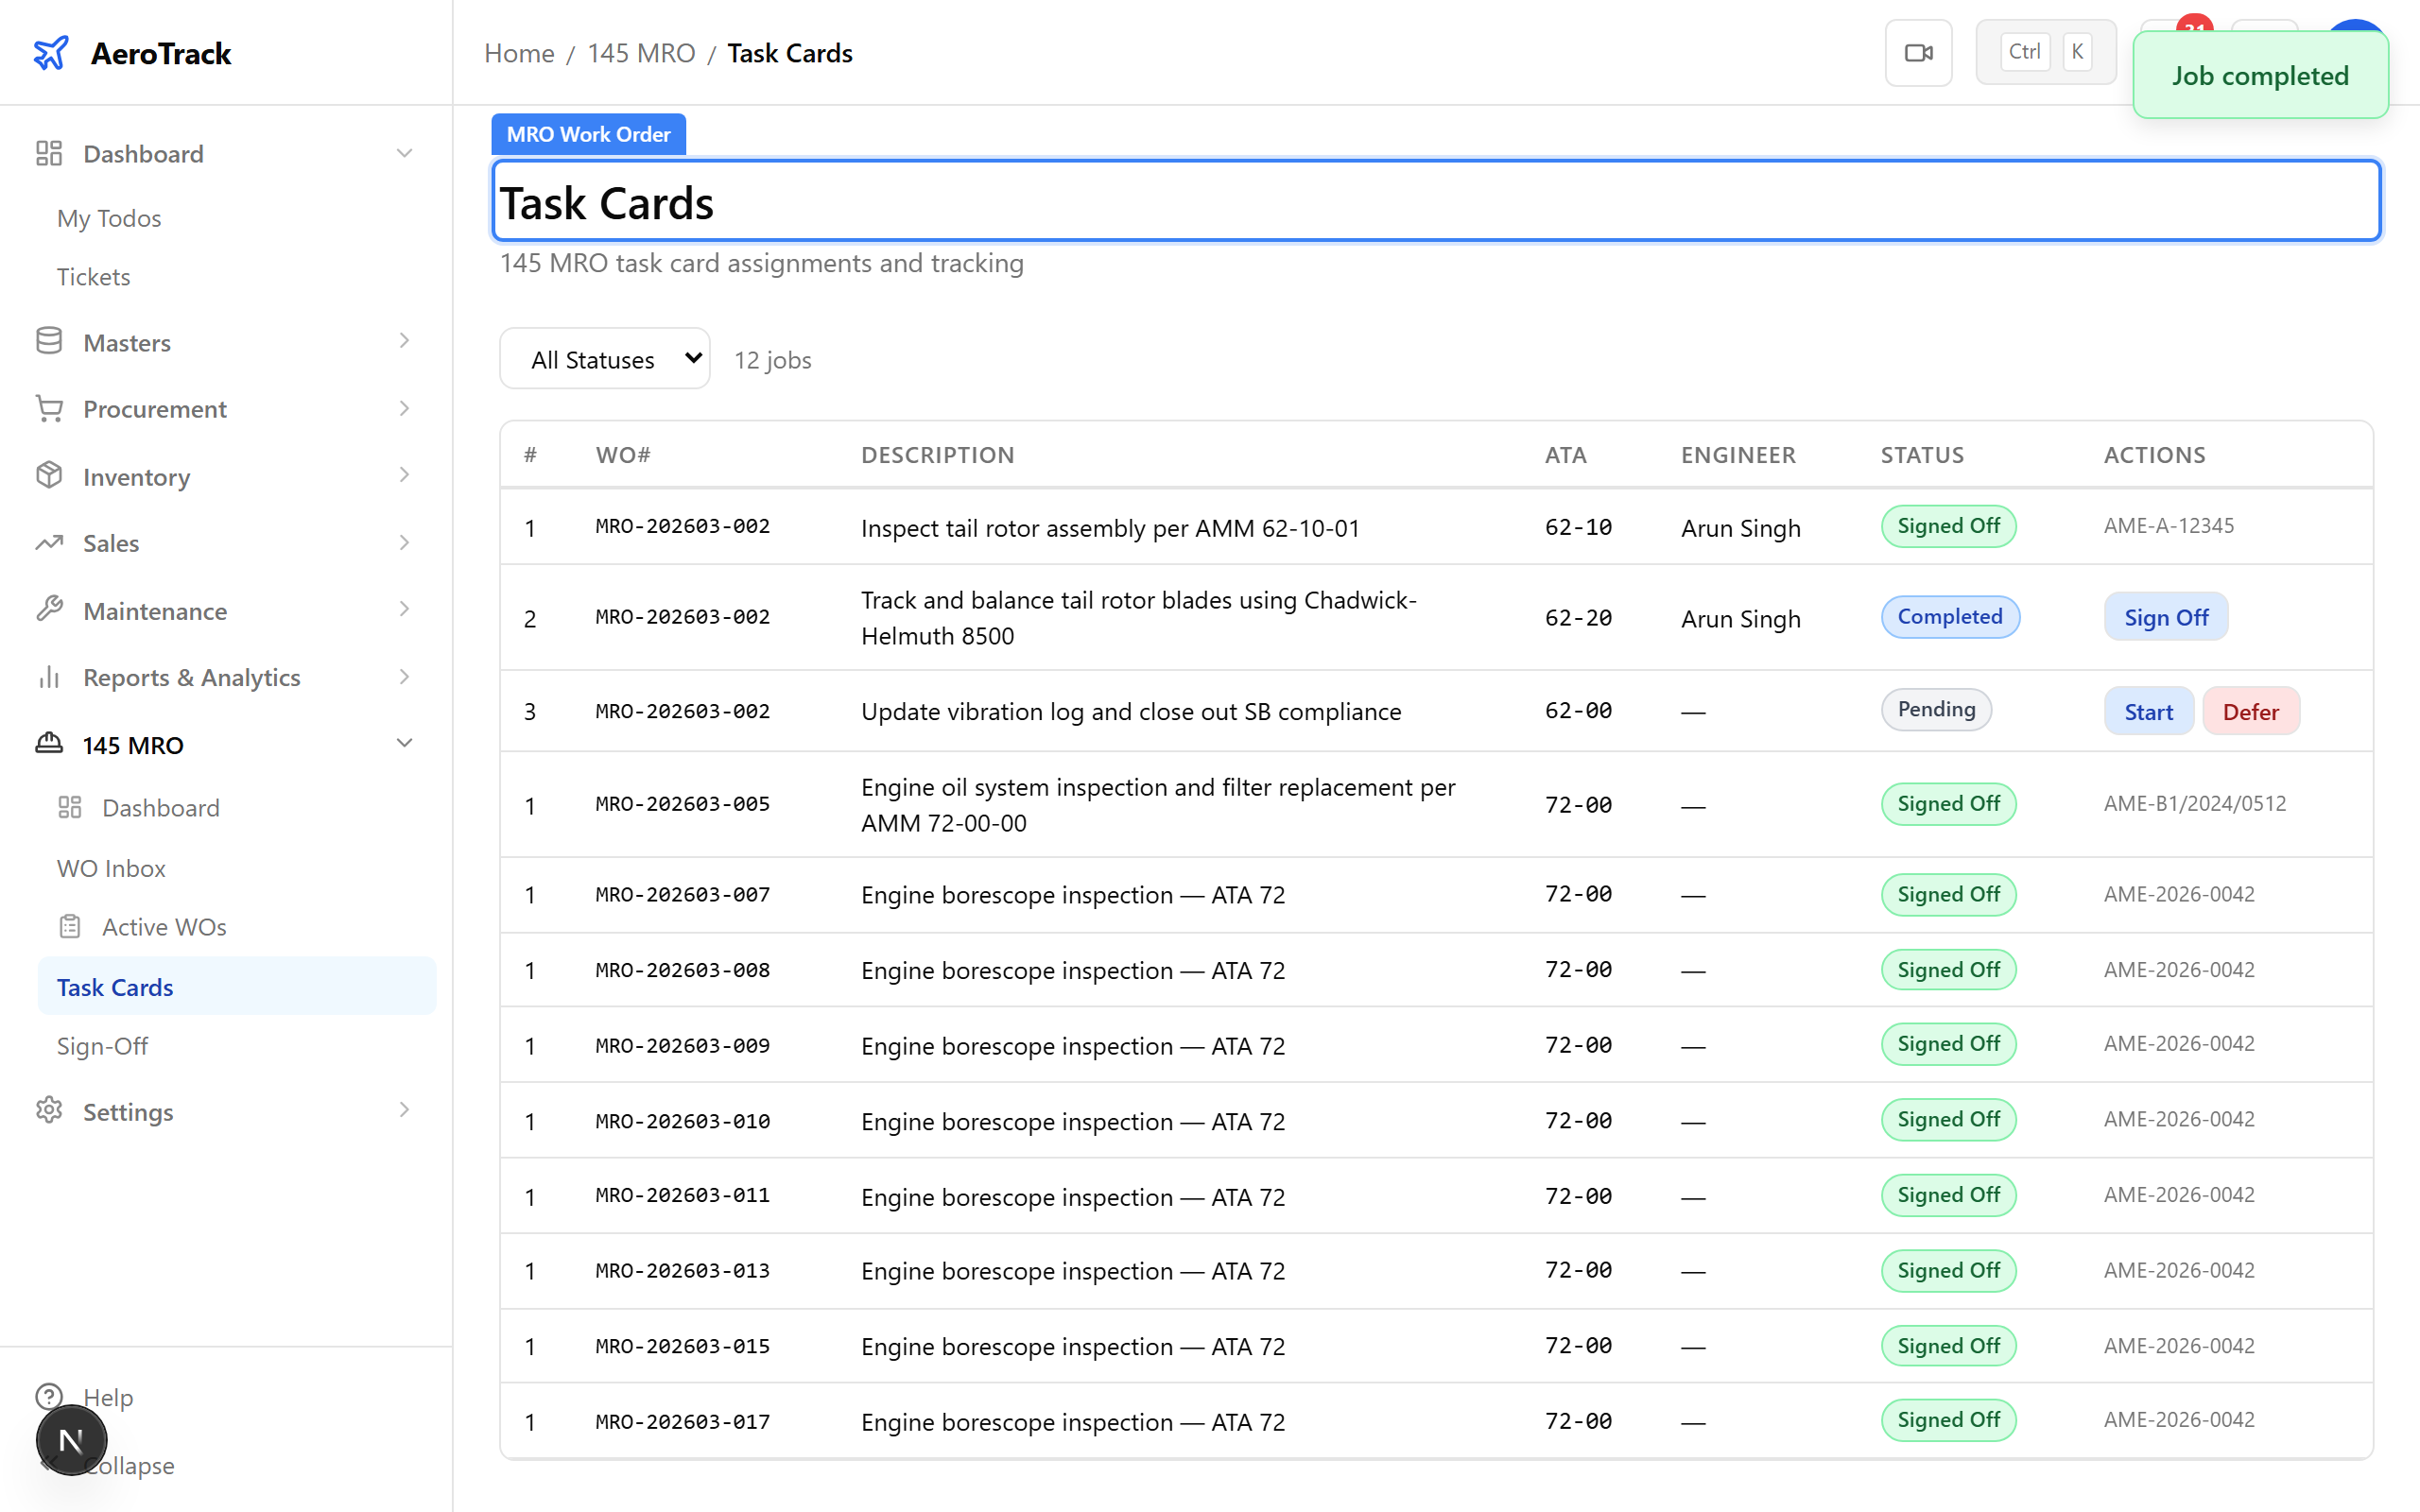Collapse the top Dashboard section chevron
The height and width of the screenshot is (1512, 2420).
pyautogui.click(x=404, y=153)
